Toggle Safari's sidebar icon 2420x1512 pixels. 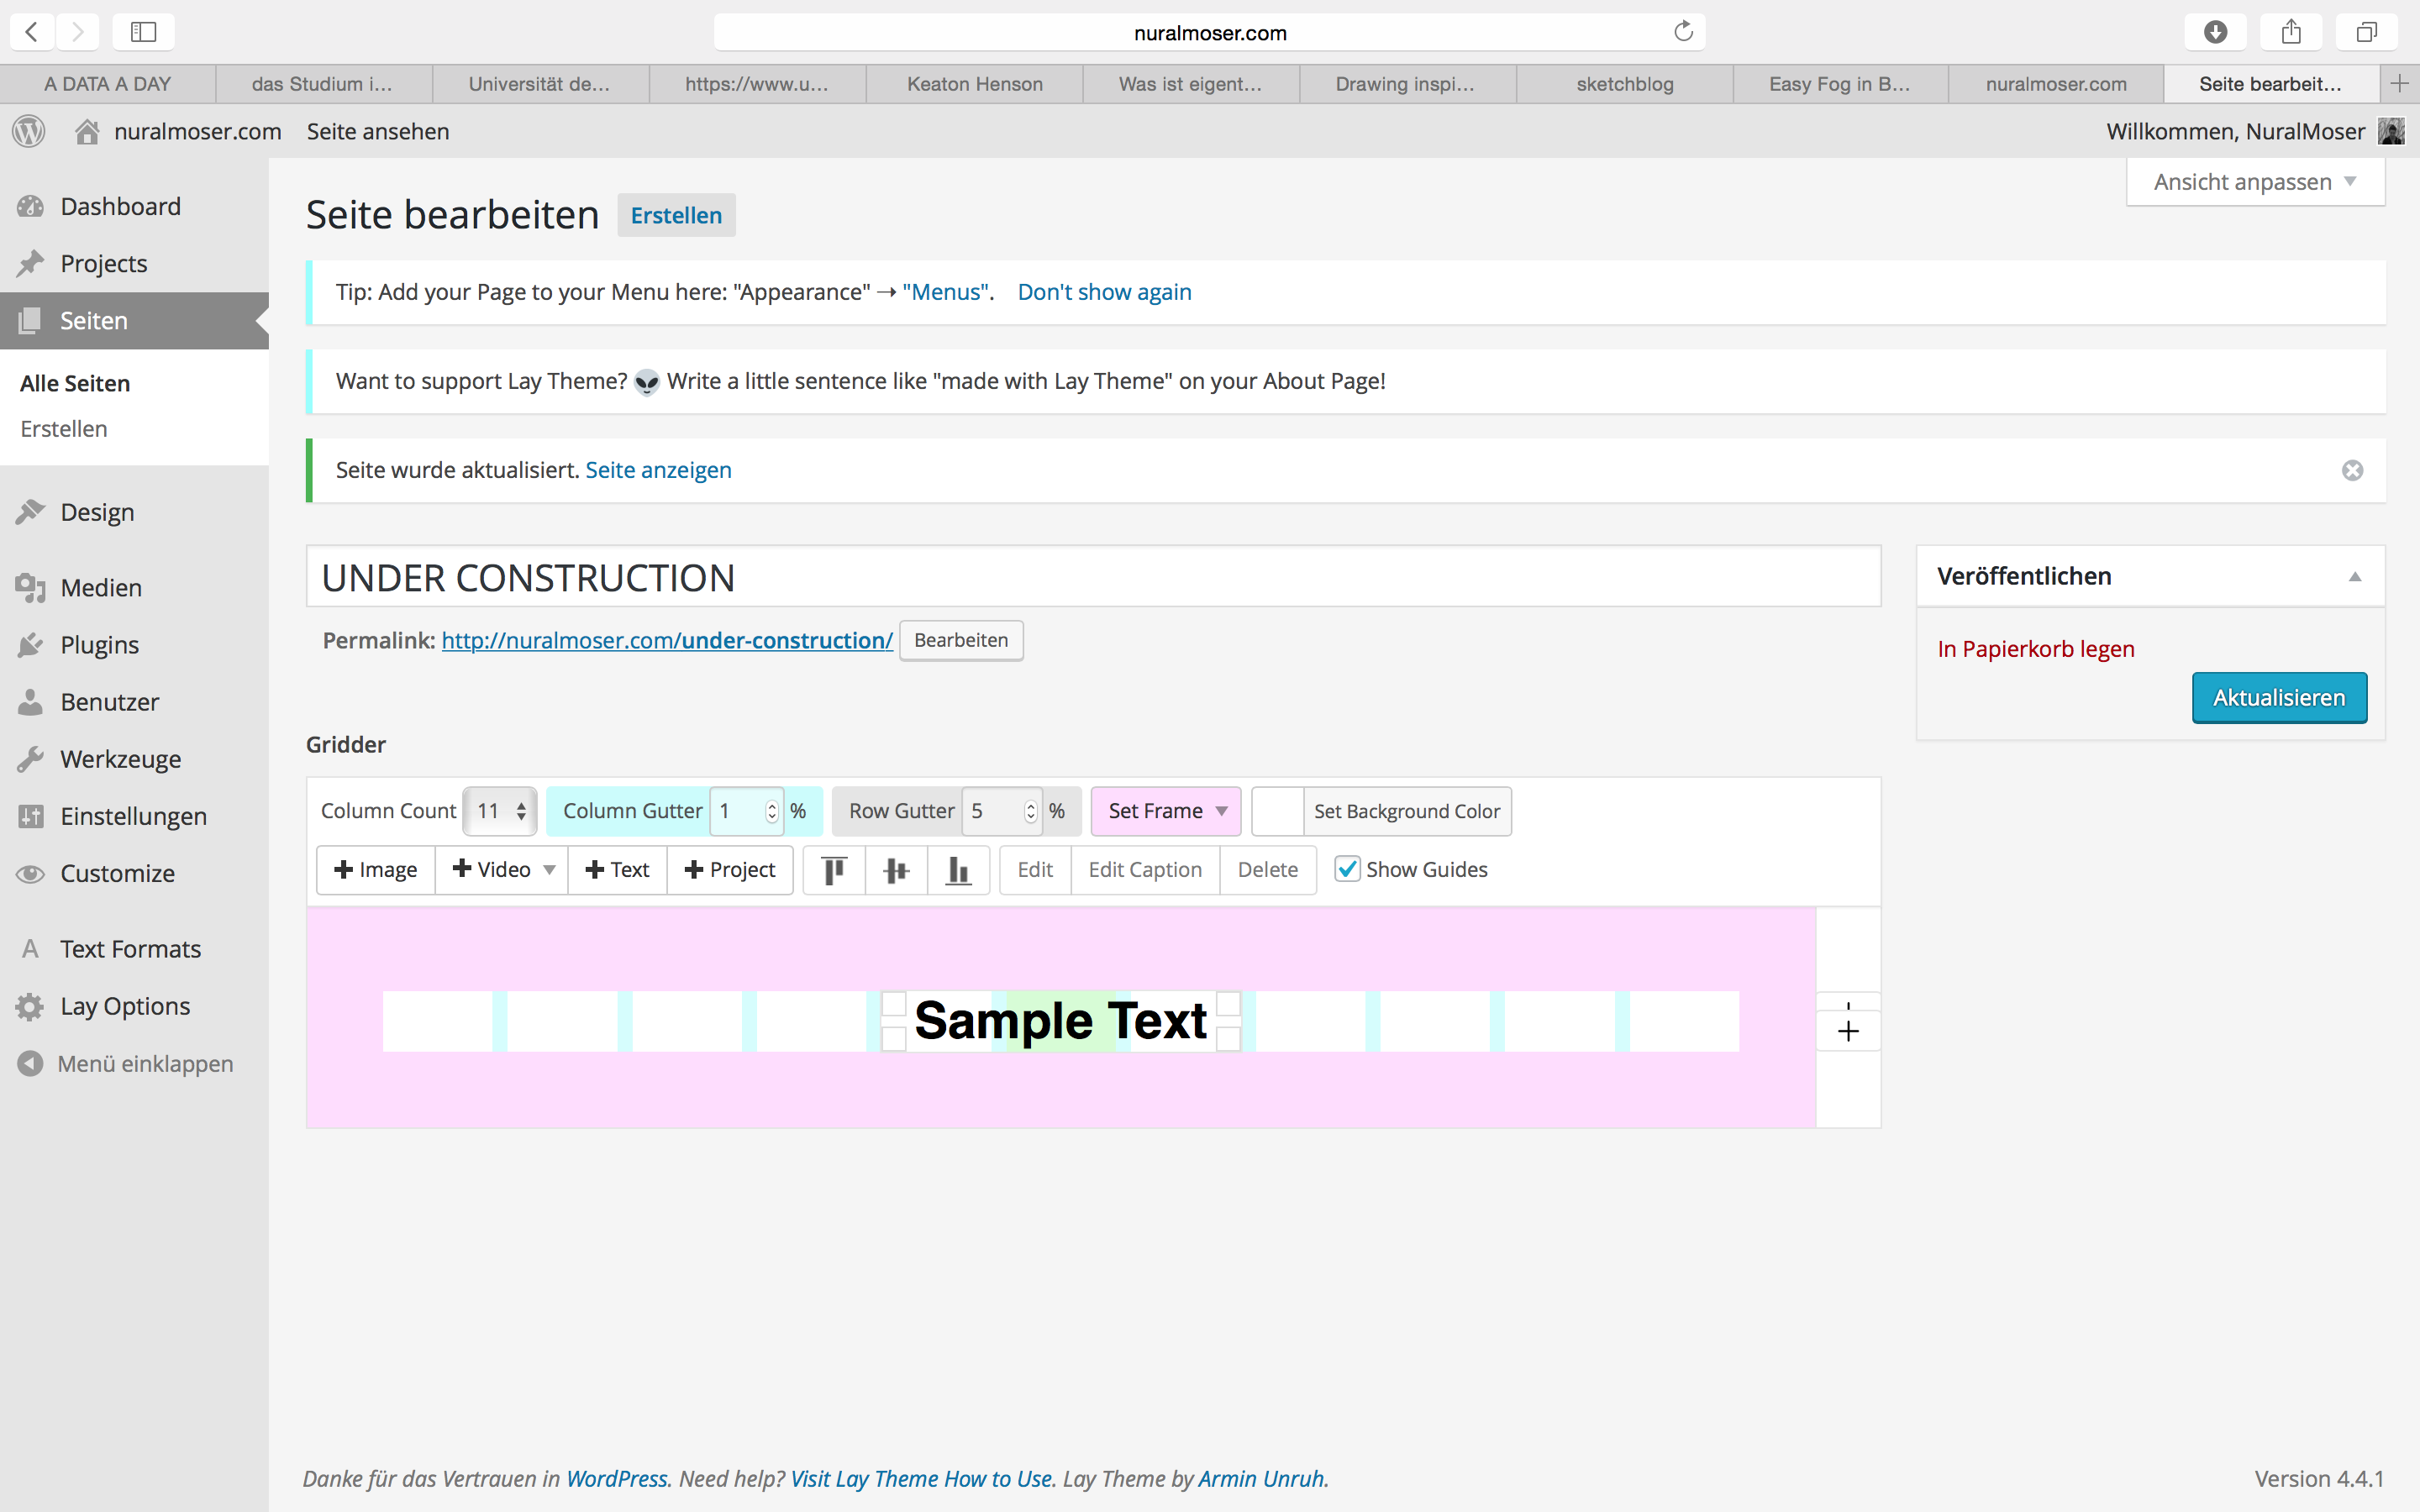coord(144,32)
